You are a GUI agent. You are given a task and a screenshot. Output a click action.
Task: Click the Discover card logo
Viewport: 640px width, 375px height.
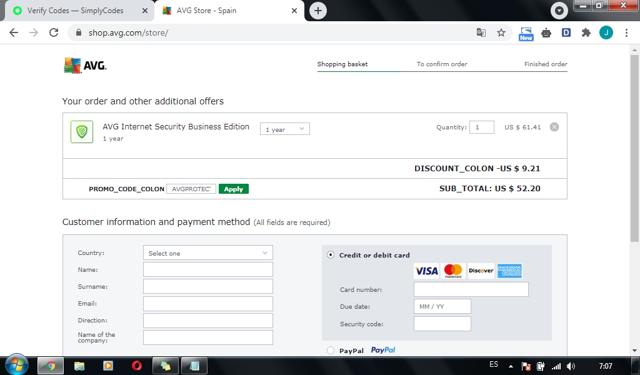(x=481, y=271)
